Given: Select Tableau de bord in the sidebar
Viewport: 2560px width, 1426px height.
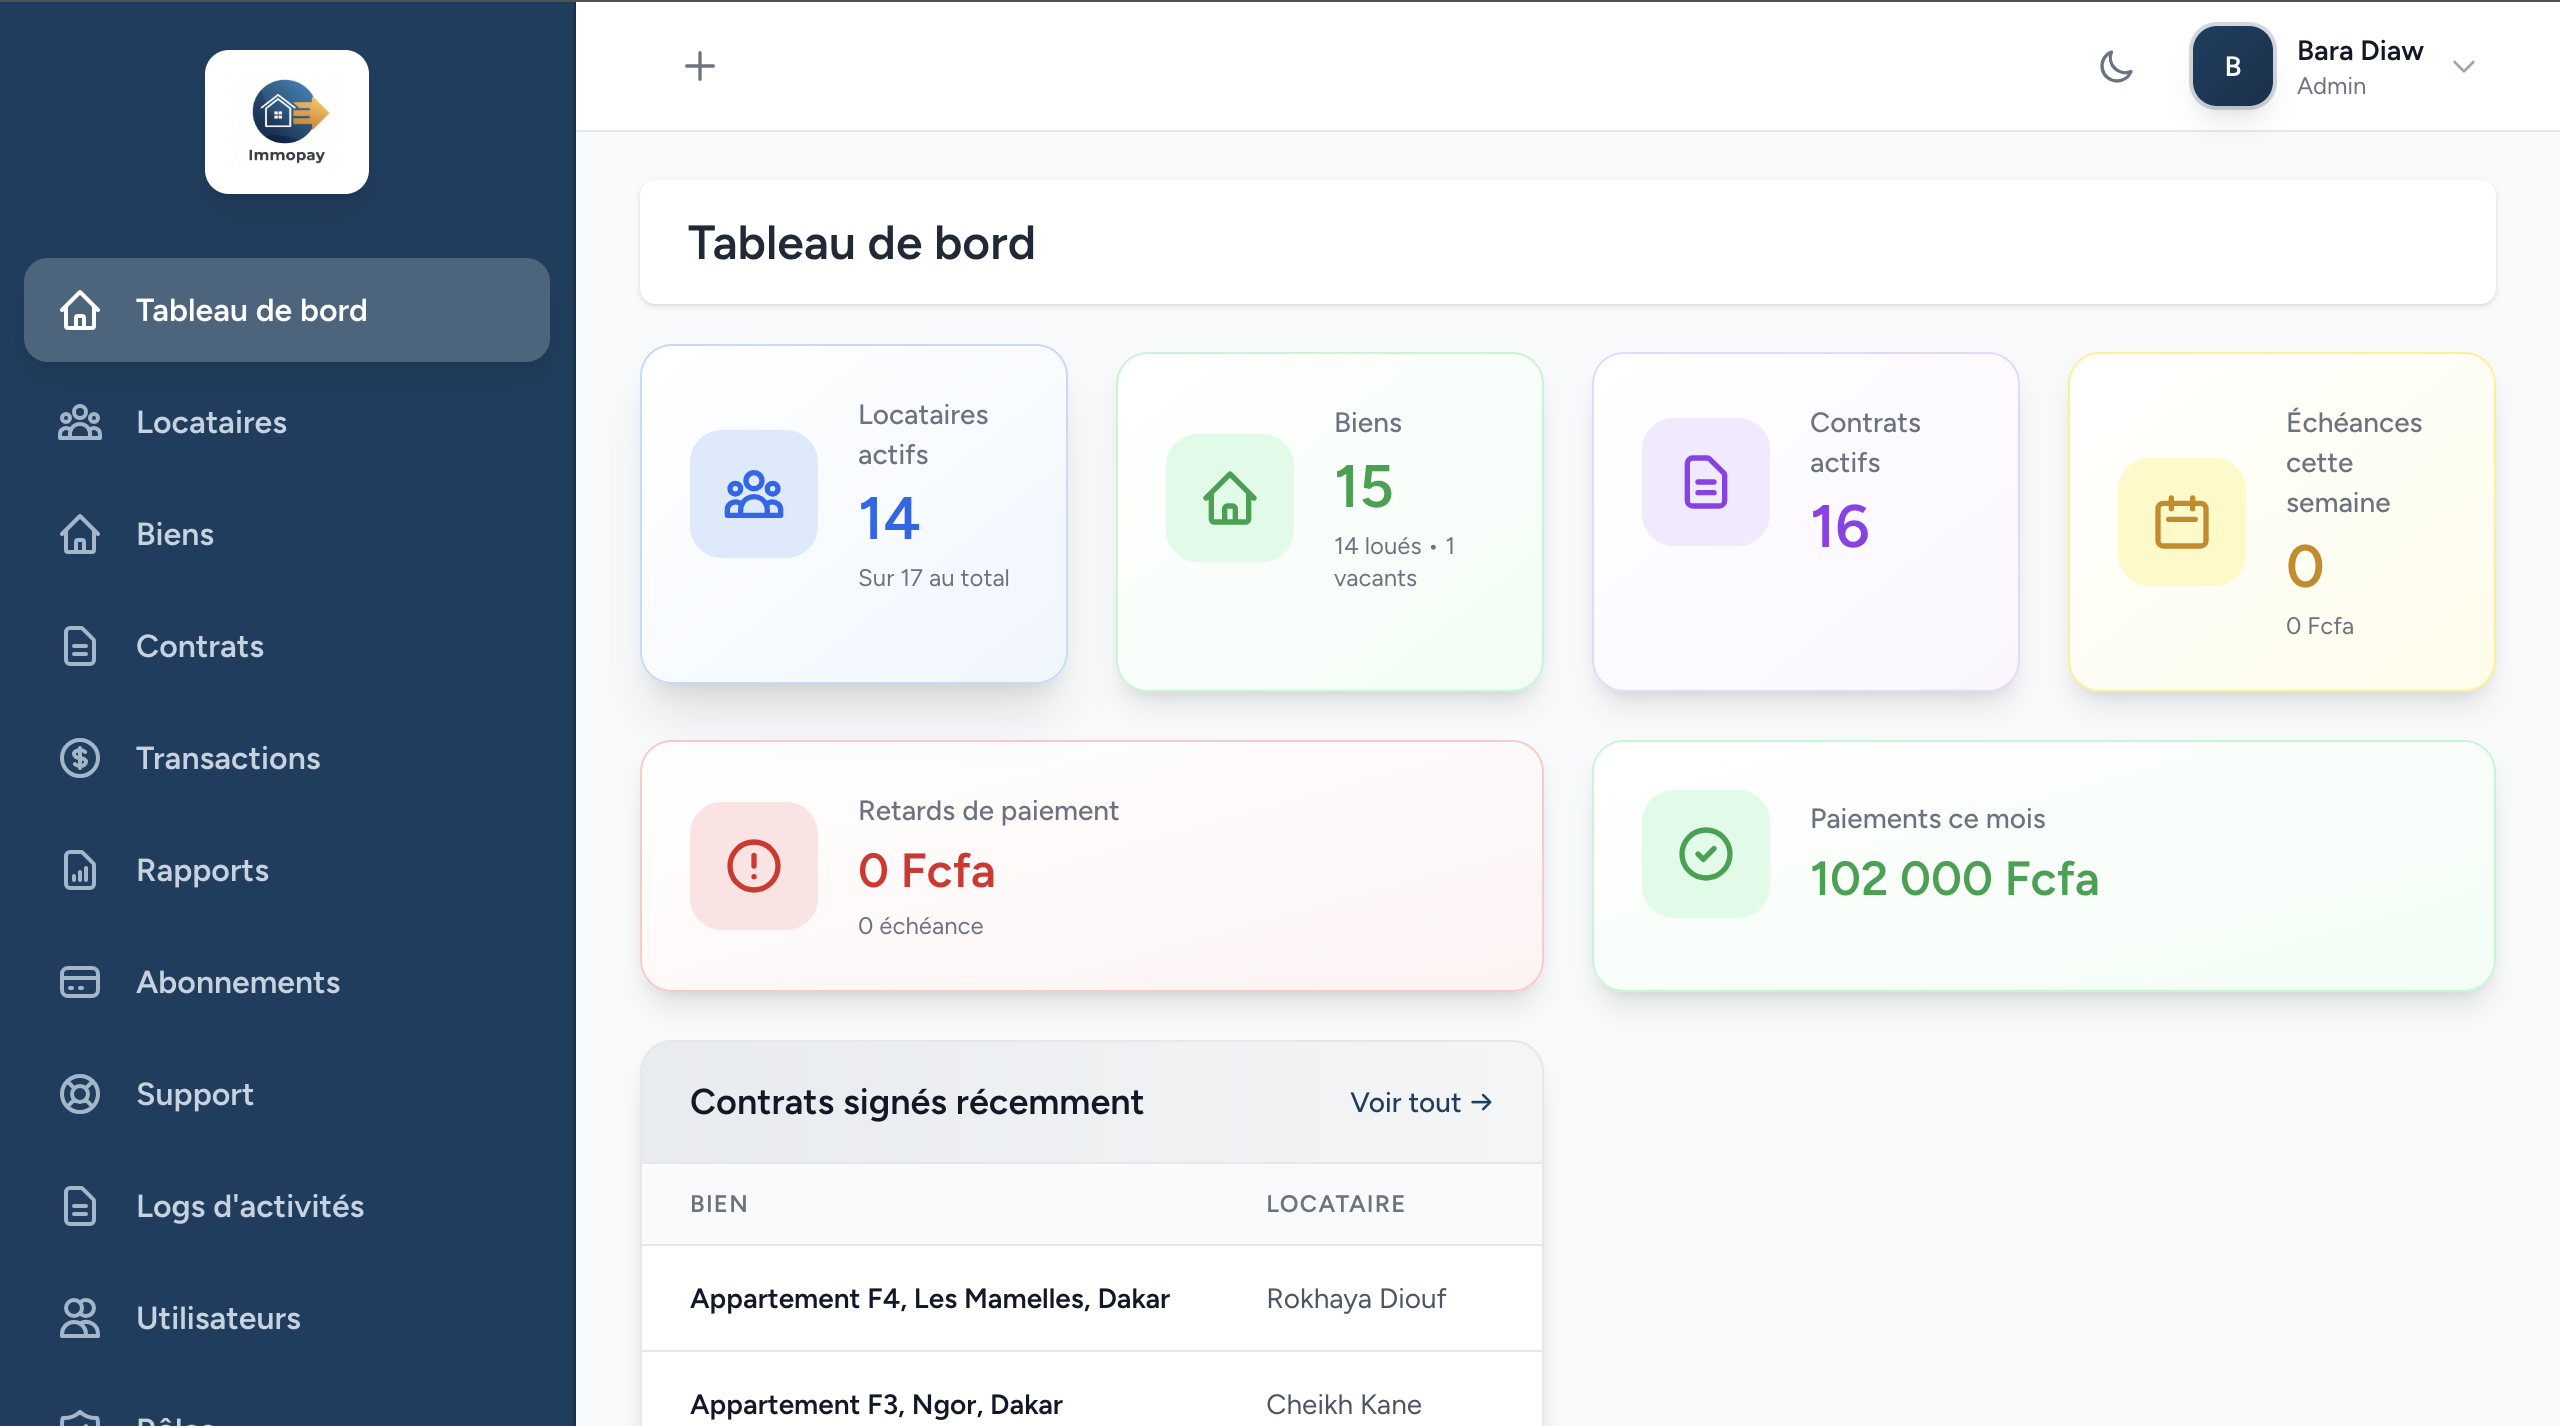Looking at the screenshot, I should 252,310.
